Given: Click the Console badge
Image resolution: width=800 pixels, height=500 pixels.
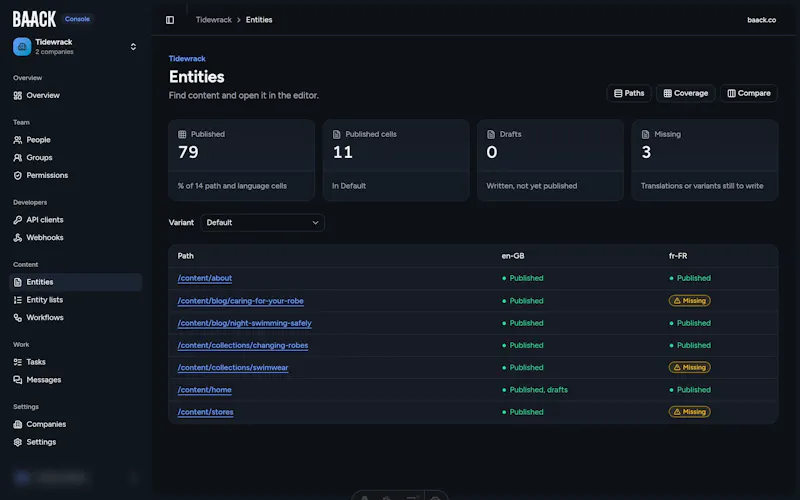Looking at the screenshot, I should click(x=77, y=19).
